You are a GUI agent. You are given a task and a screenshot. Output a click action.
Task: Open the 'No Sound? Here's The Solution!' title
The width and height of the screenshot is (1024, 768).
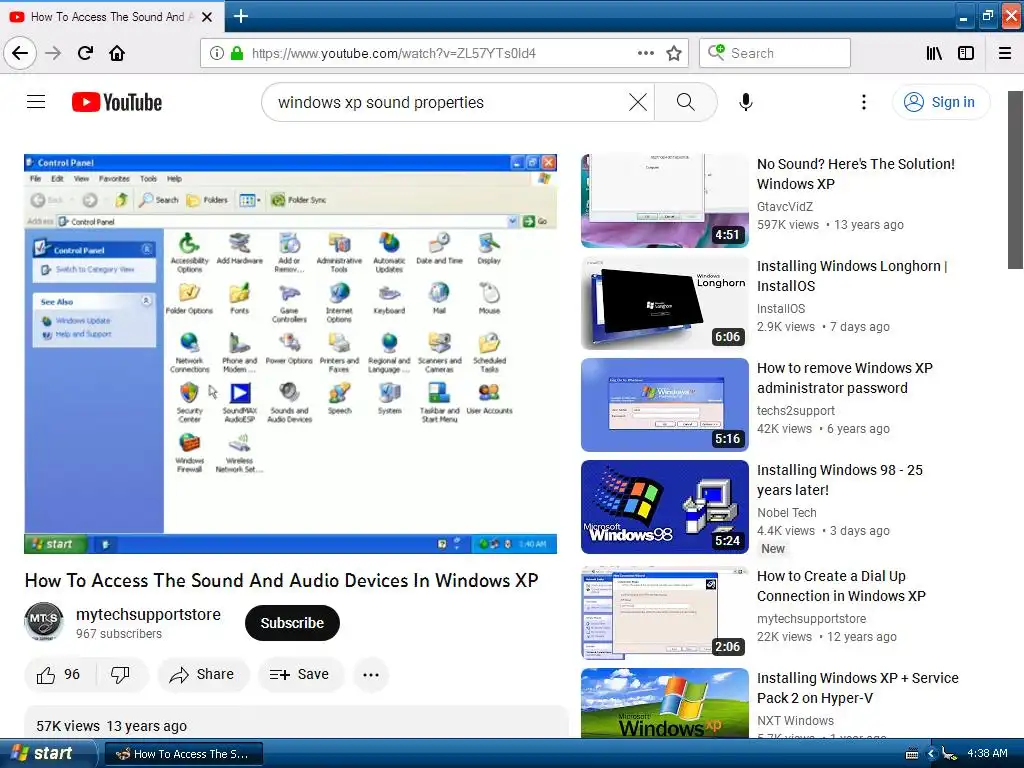[x=856, y=174]
